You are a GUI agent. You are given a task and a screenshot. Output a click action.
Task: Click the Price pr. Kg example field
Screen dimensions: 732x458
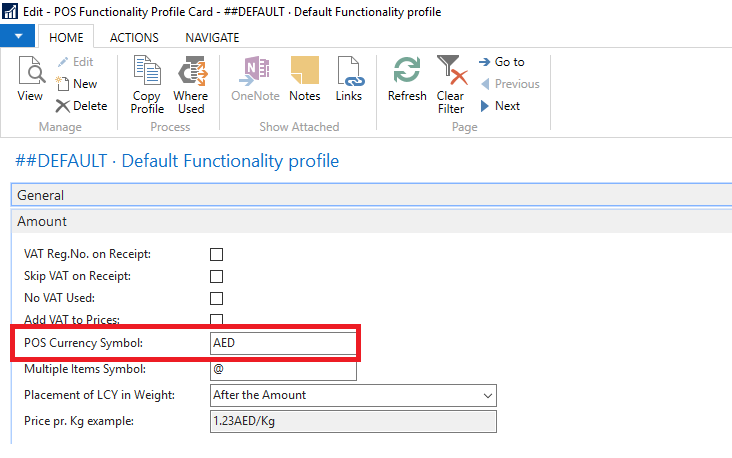[x=353, y=422]
